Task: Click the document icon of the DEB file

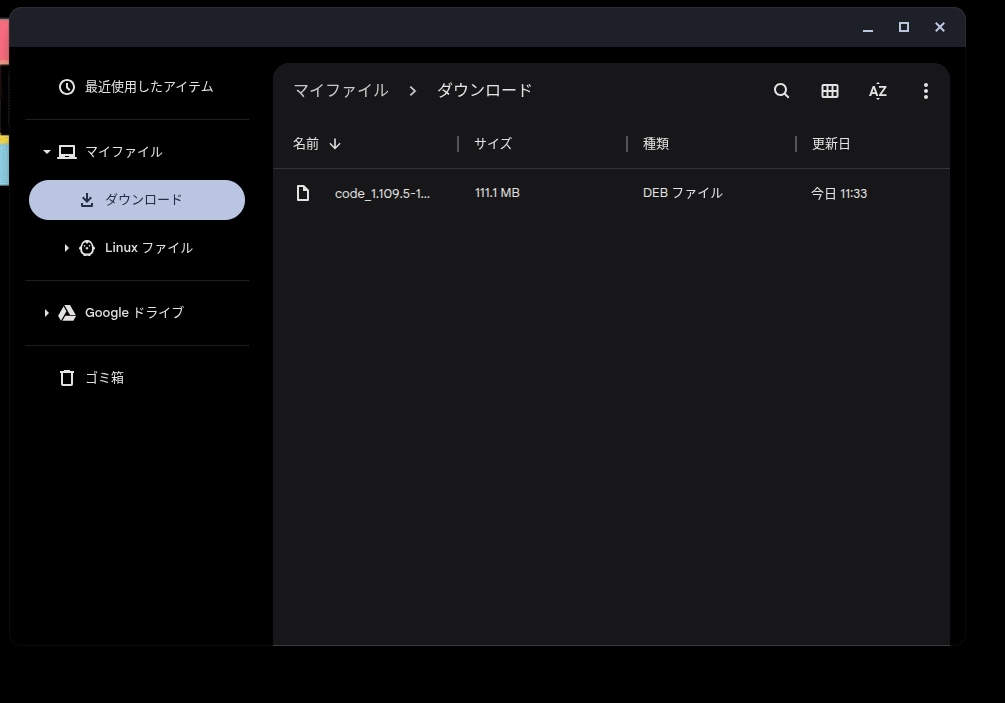Action: pyautogui.click(x=303, y=192)
